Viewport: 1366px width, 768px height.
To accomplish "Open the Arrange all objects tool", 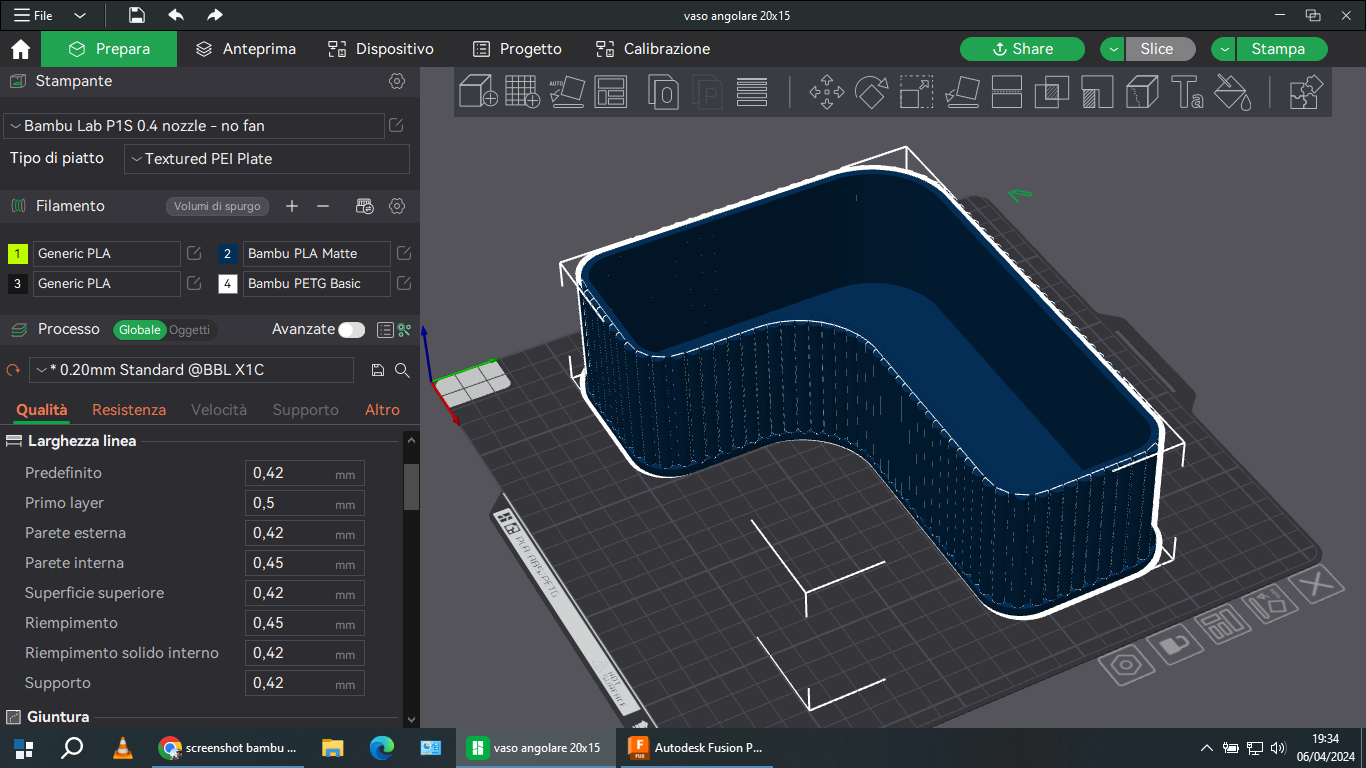I will pos(610,92).
